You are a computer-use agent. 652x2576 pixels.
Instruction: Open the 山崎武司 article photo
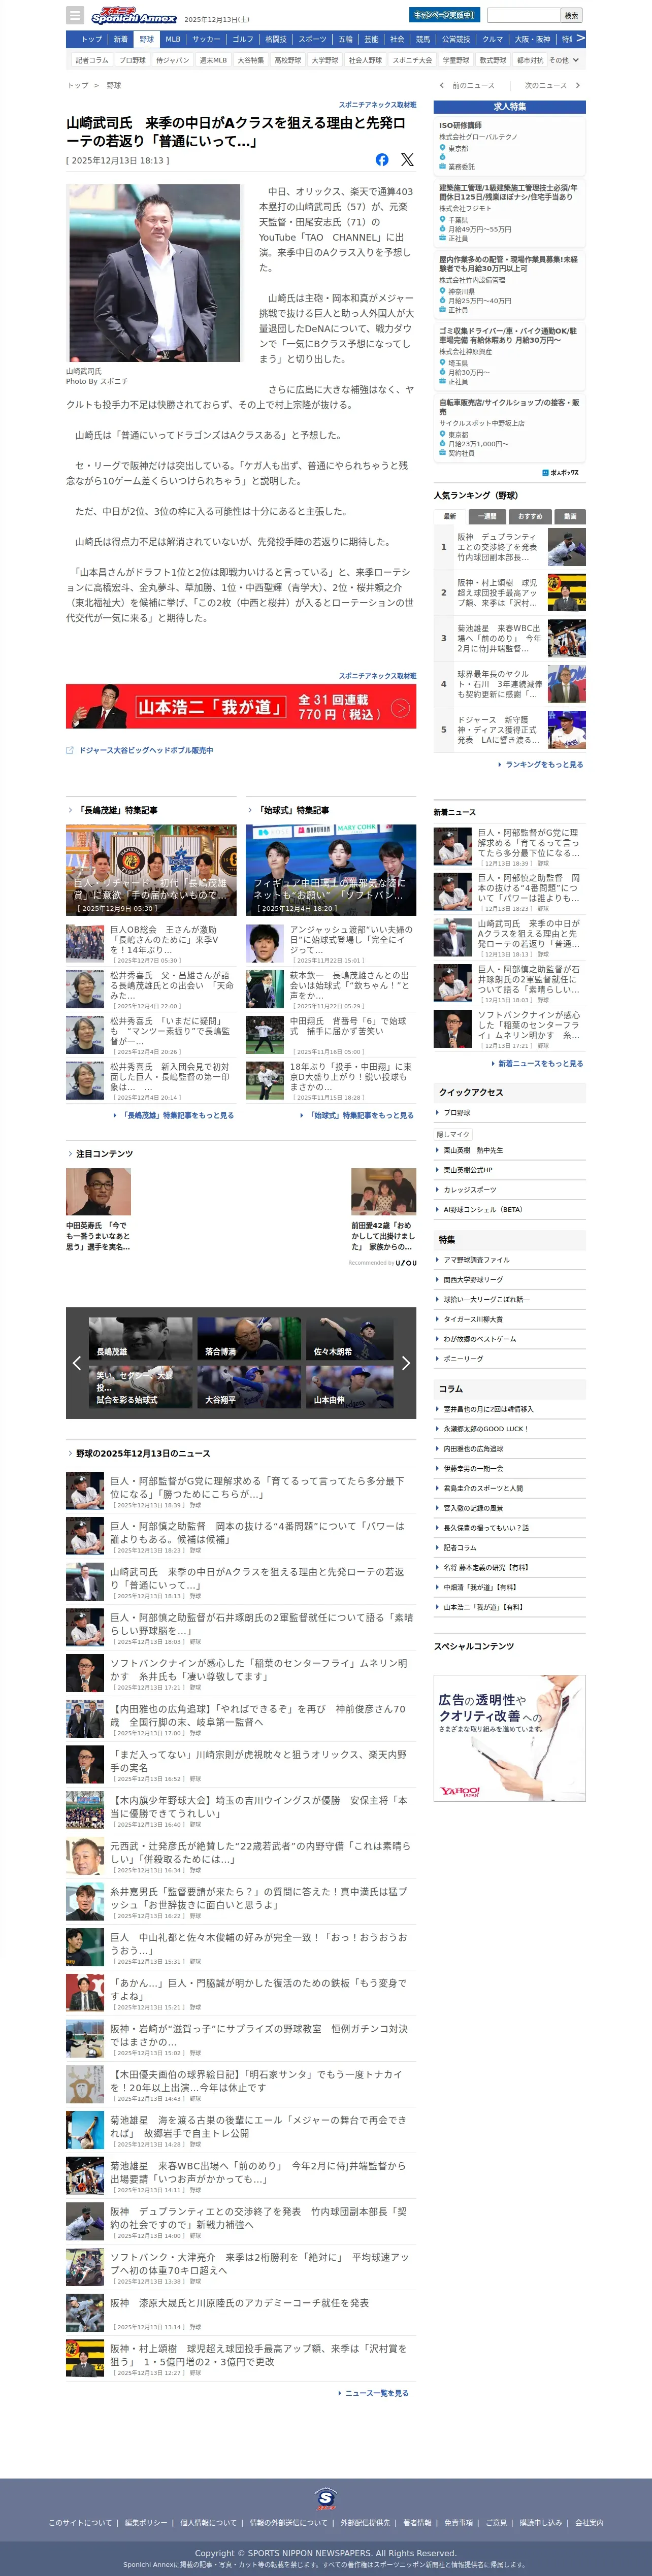[x=154, y=273]
